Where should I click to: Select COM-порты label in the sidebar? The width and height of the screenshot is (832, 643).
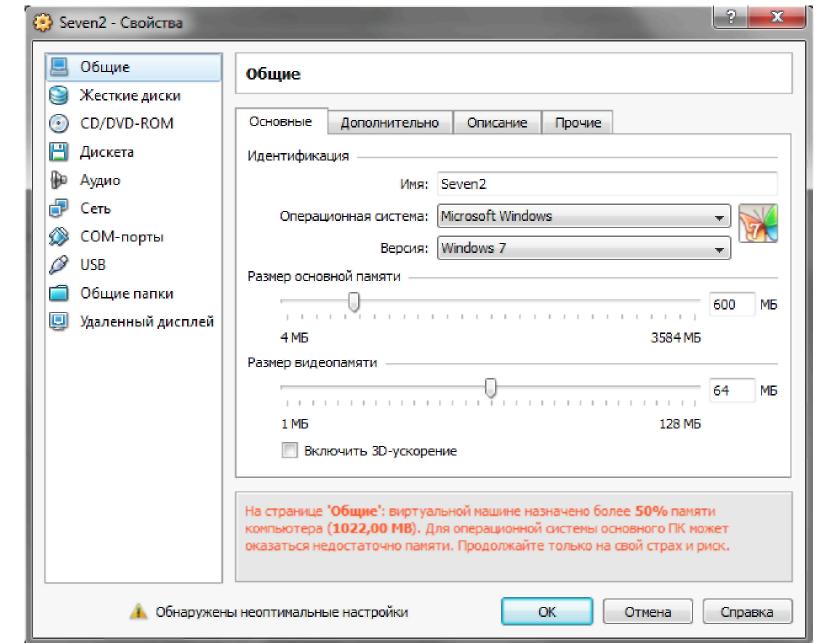point(122,237)
